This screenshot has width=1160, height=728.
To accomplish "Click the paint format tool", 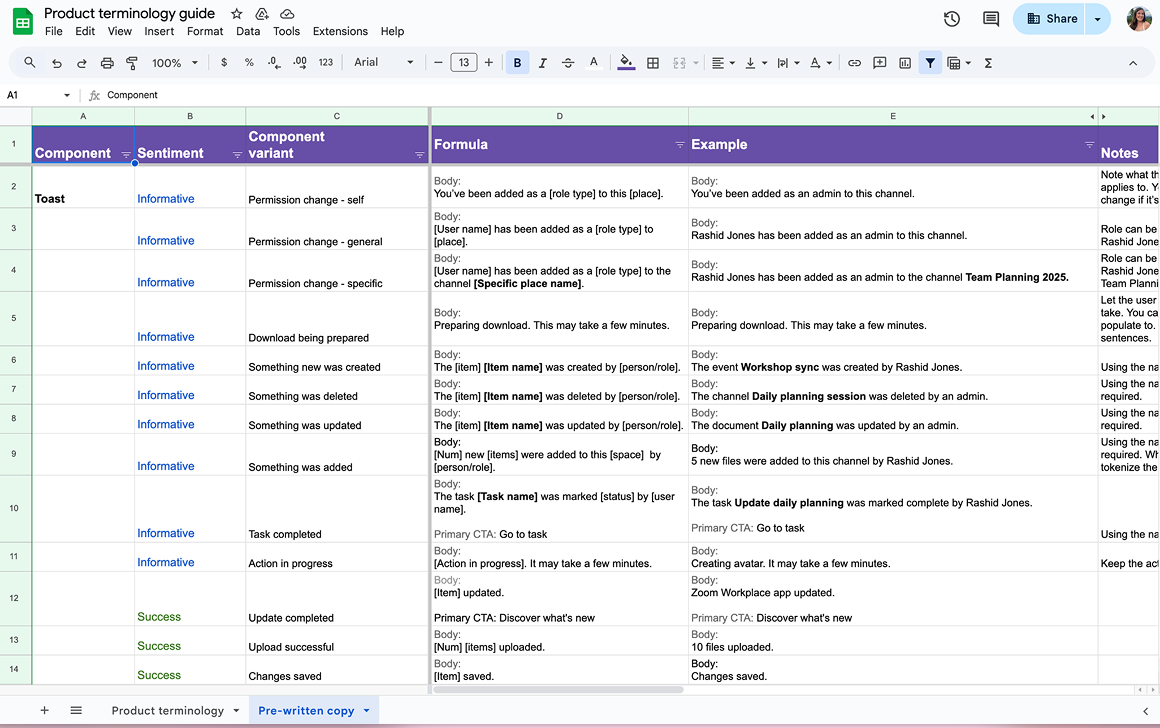I will coord(131,62).
